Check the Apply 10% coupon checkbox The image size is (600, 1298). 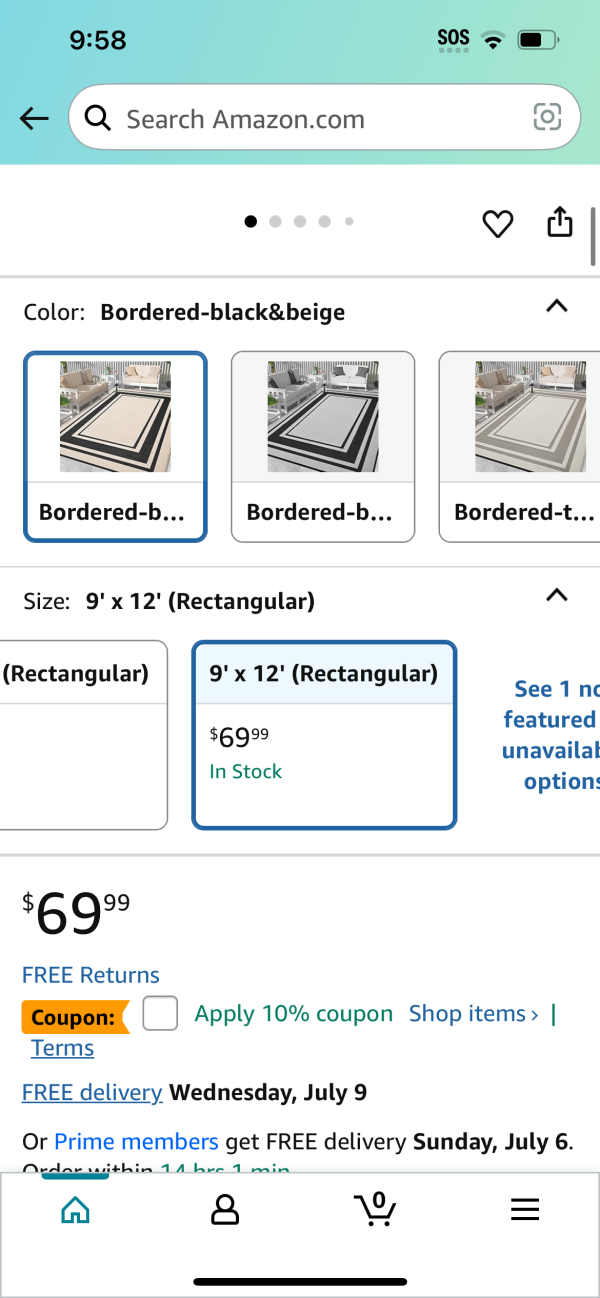(x=160, y=1014)
